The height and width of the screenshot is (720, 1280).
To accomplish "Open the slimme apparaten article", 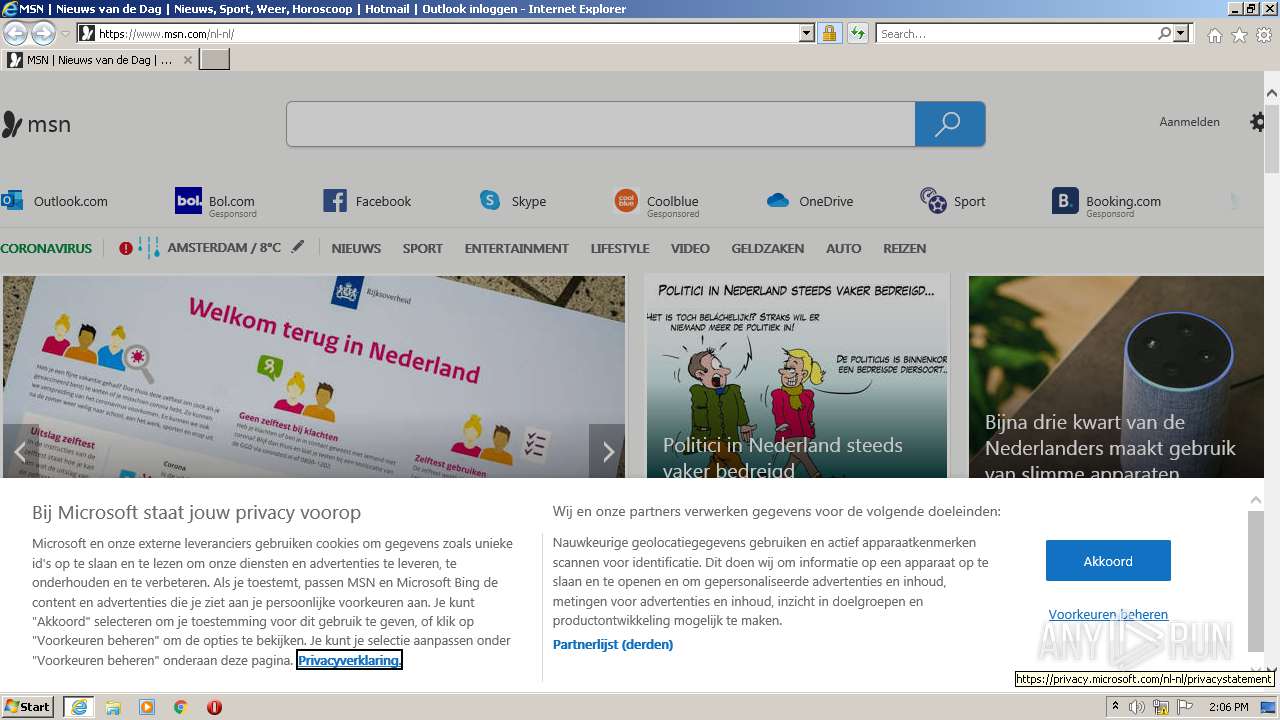I will [x=1117, y=377].
